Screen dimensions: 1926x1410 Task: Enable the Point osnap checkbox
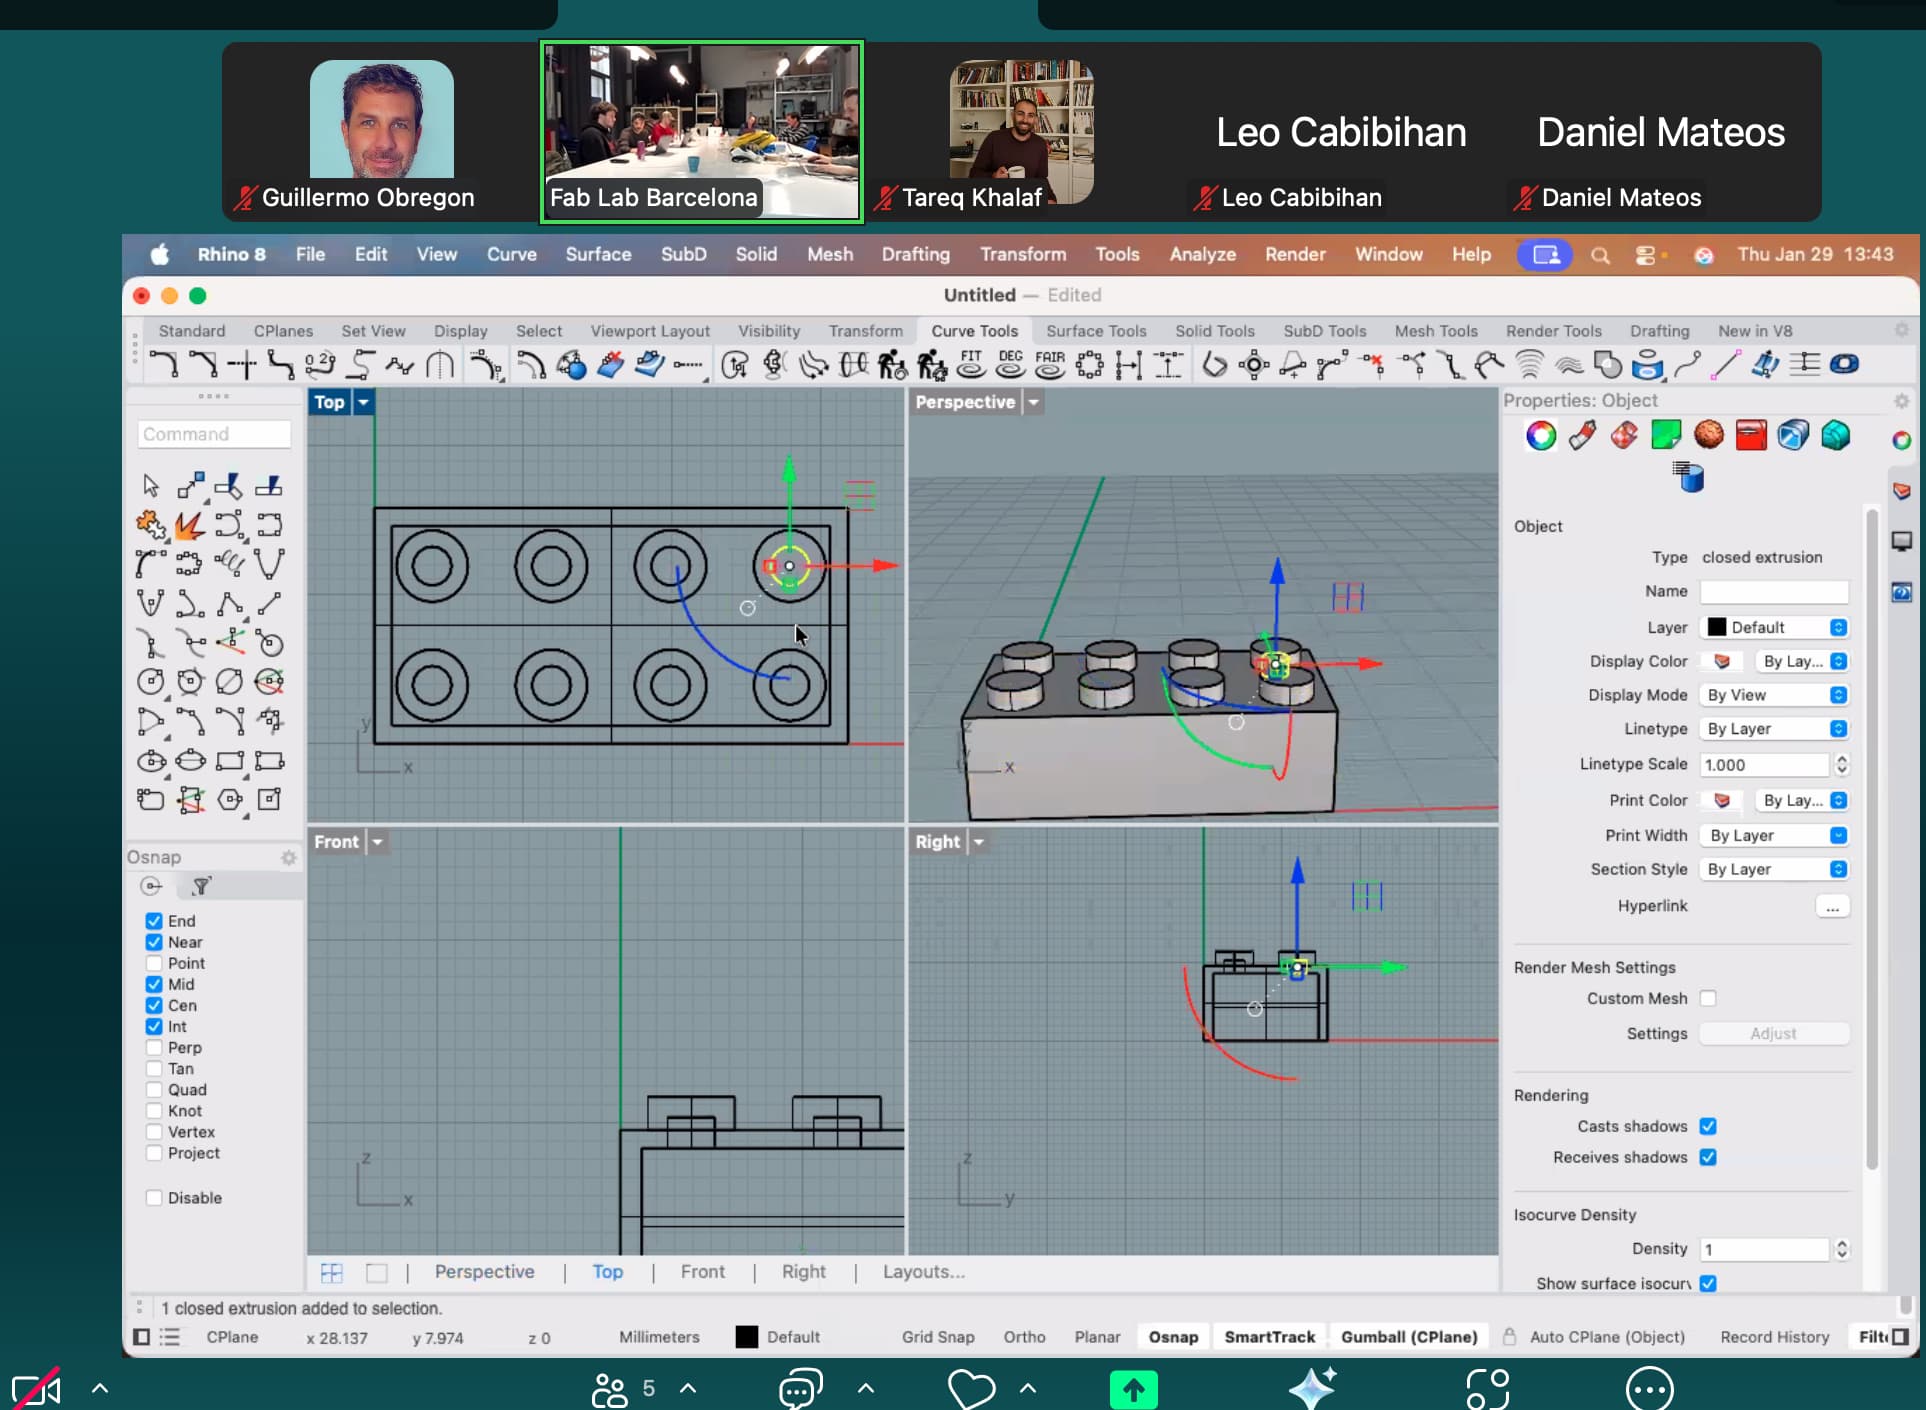(154, 963)
